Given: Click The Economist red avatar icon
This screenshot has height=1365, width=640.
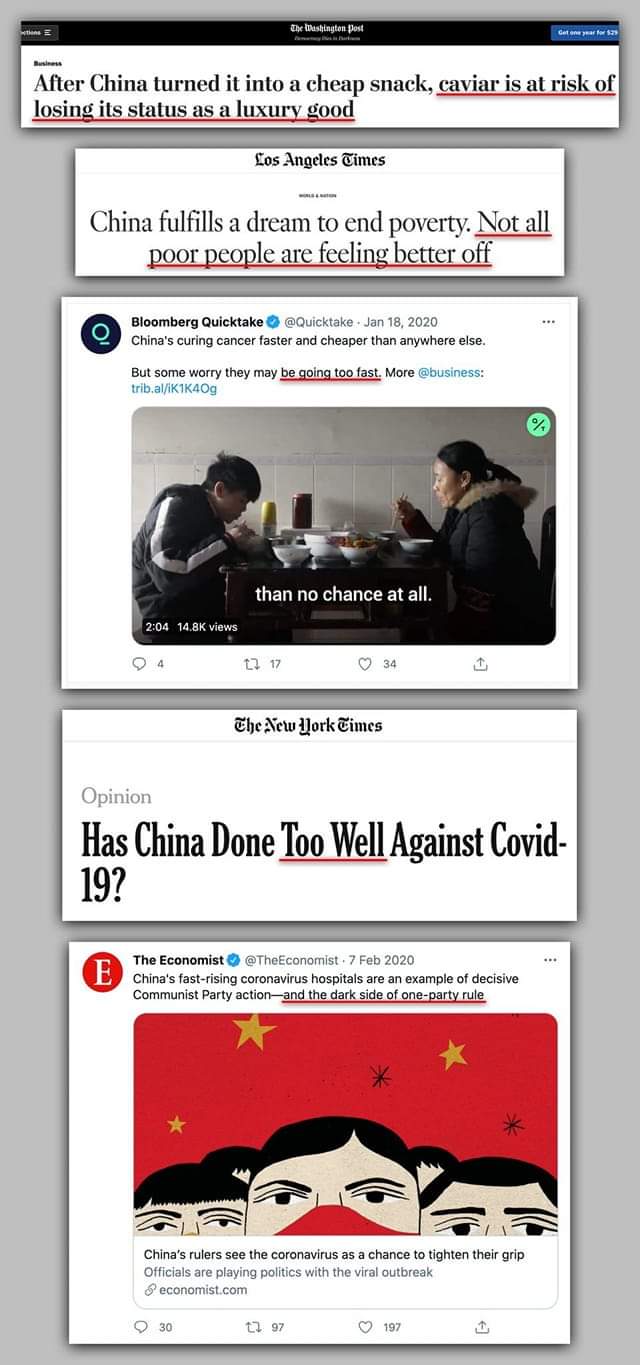Looking at the screenshot, I should pos(102,973).
